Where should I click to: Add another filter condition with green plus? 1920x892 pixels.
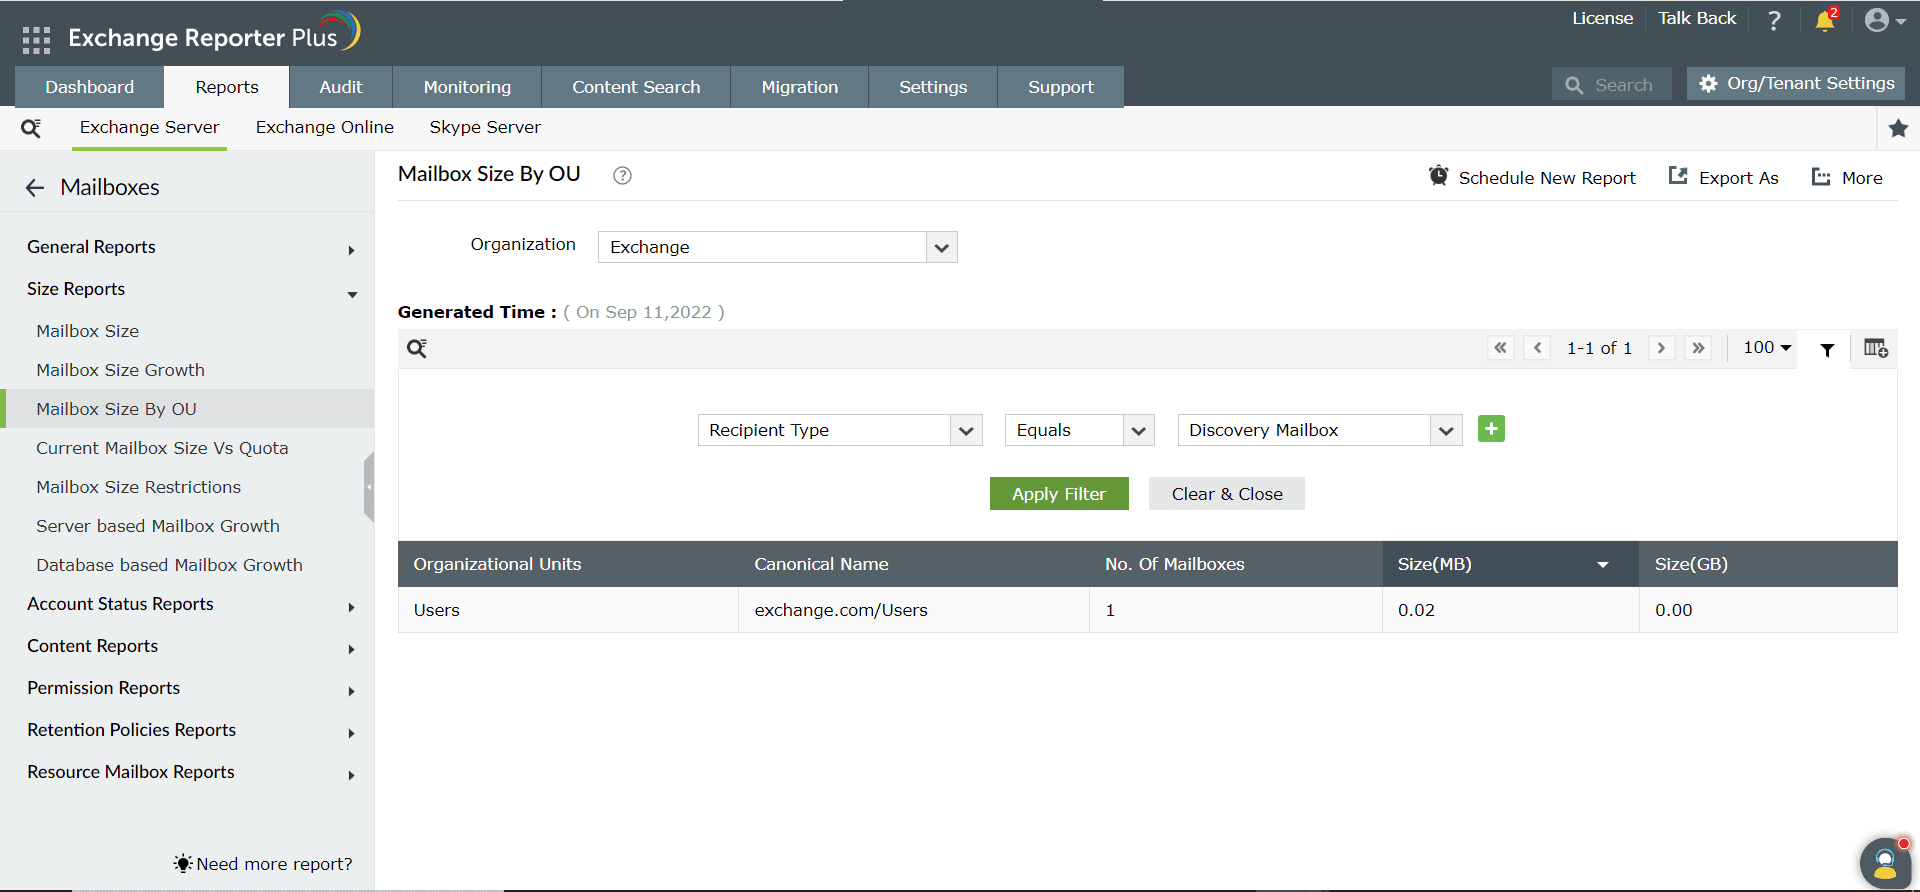click(1491, 429)
